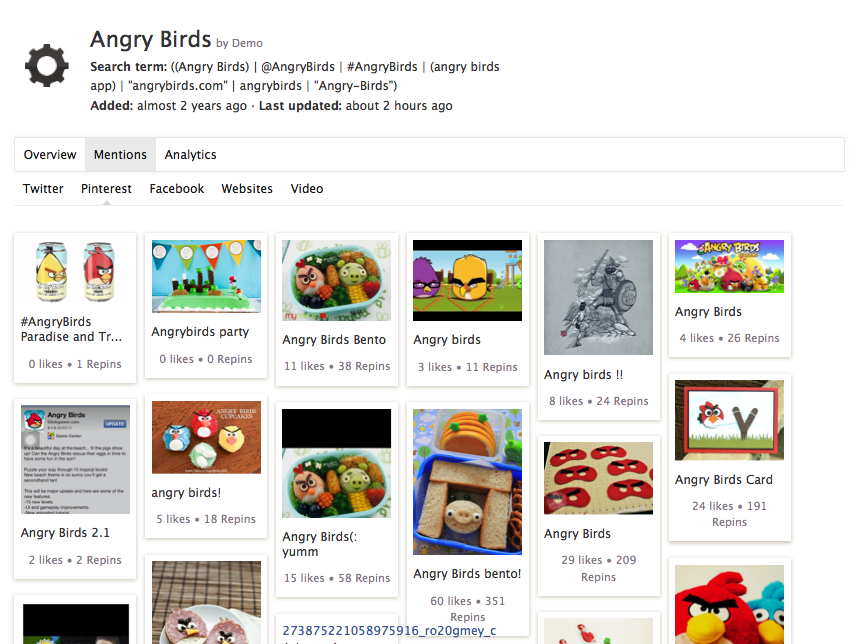
Task: Click the "Angry Birds bento!" title link
Action: point(467,574)
